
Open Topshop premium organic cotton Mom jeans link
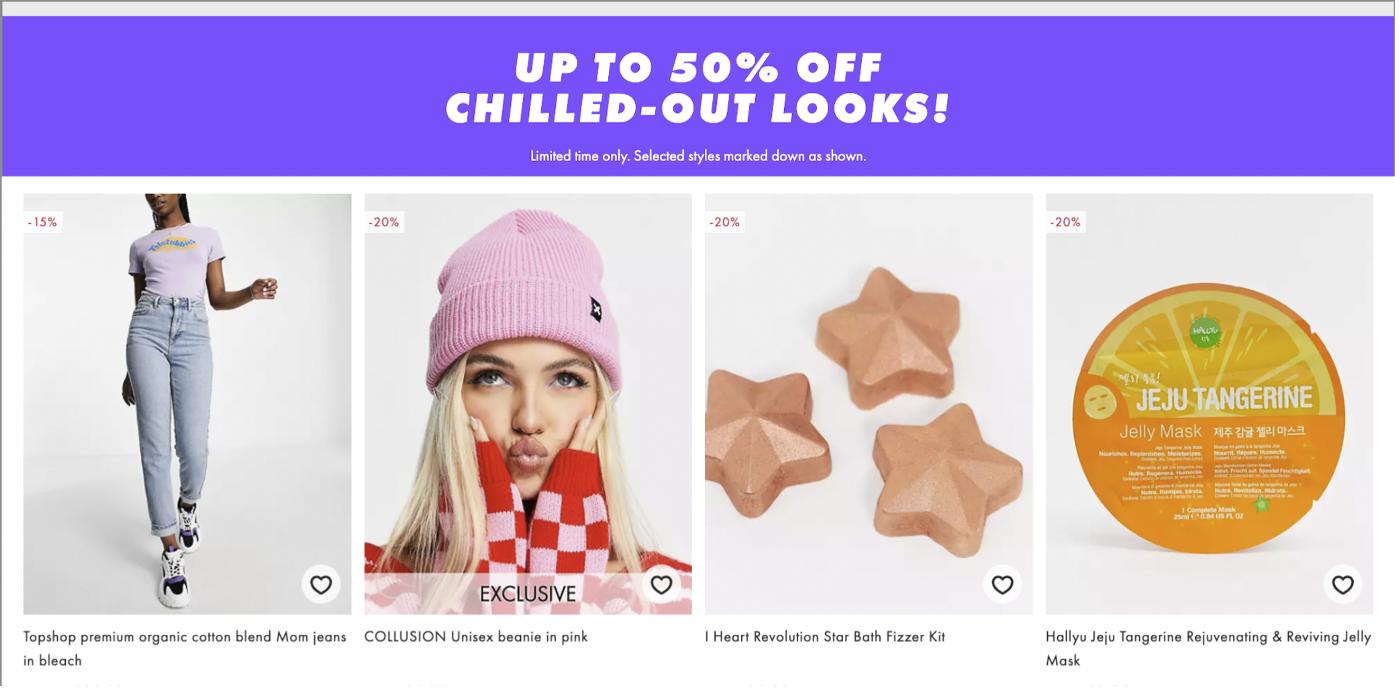(185, 649)
